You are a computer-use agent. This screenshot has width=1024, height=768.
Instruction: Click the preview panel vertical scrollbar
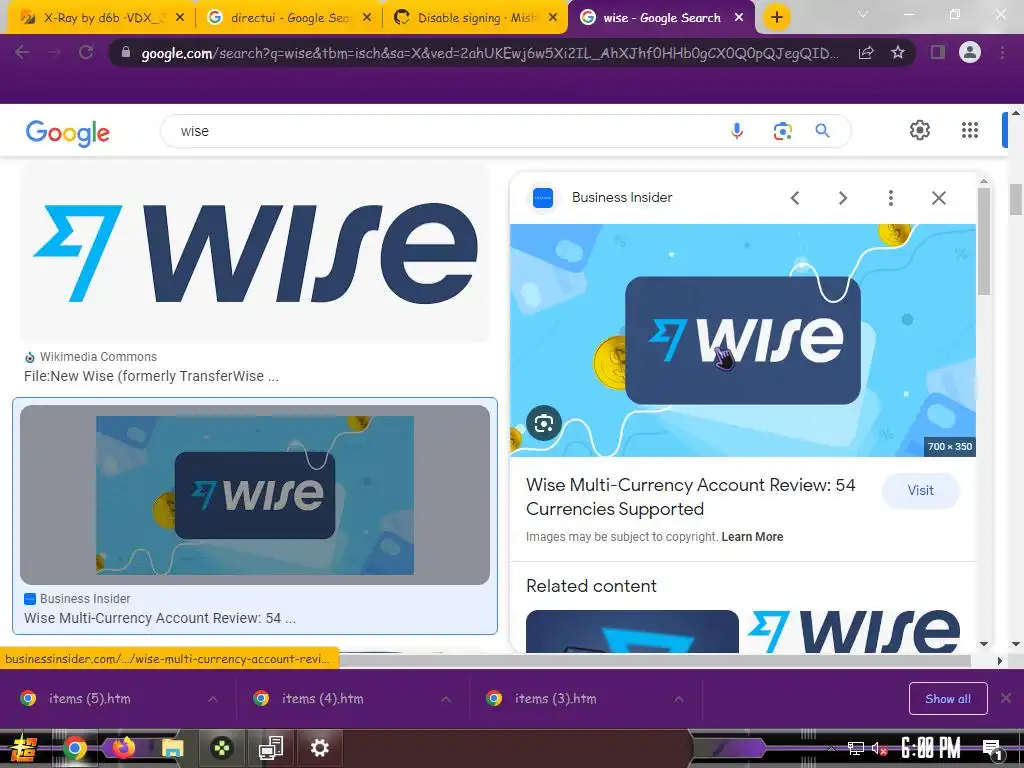coord(984,242)
